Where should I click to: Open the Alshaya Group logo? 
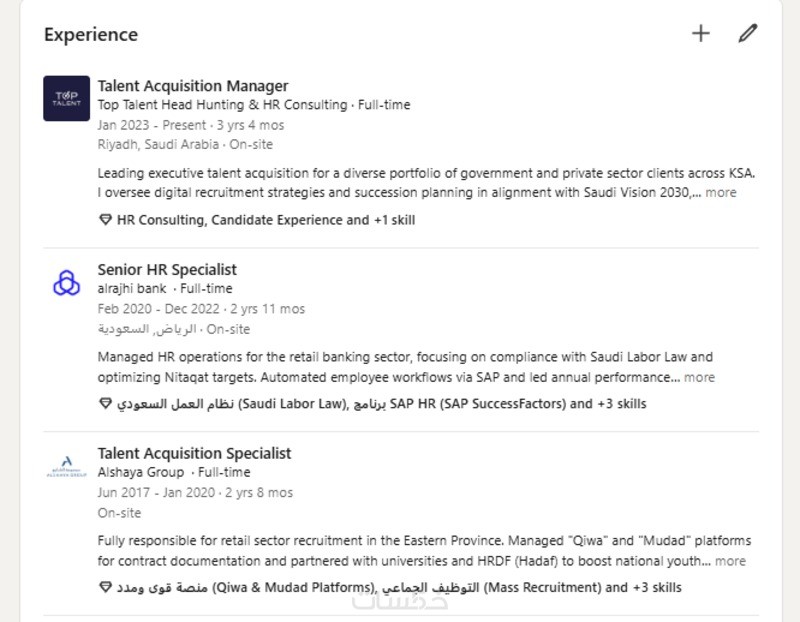click(x=66, y=467)
